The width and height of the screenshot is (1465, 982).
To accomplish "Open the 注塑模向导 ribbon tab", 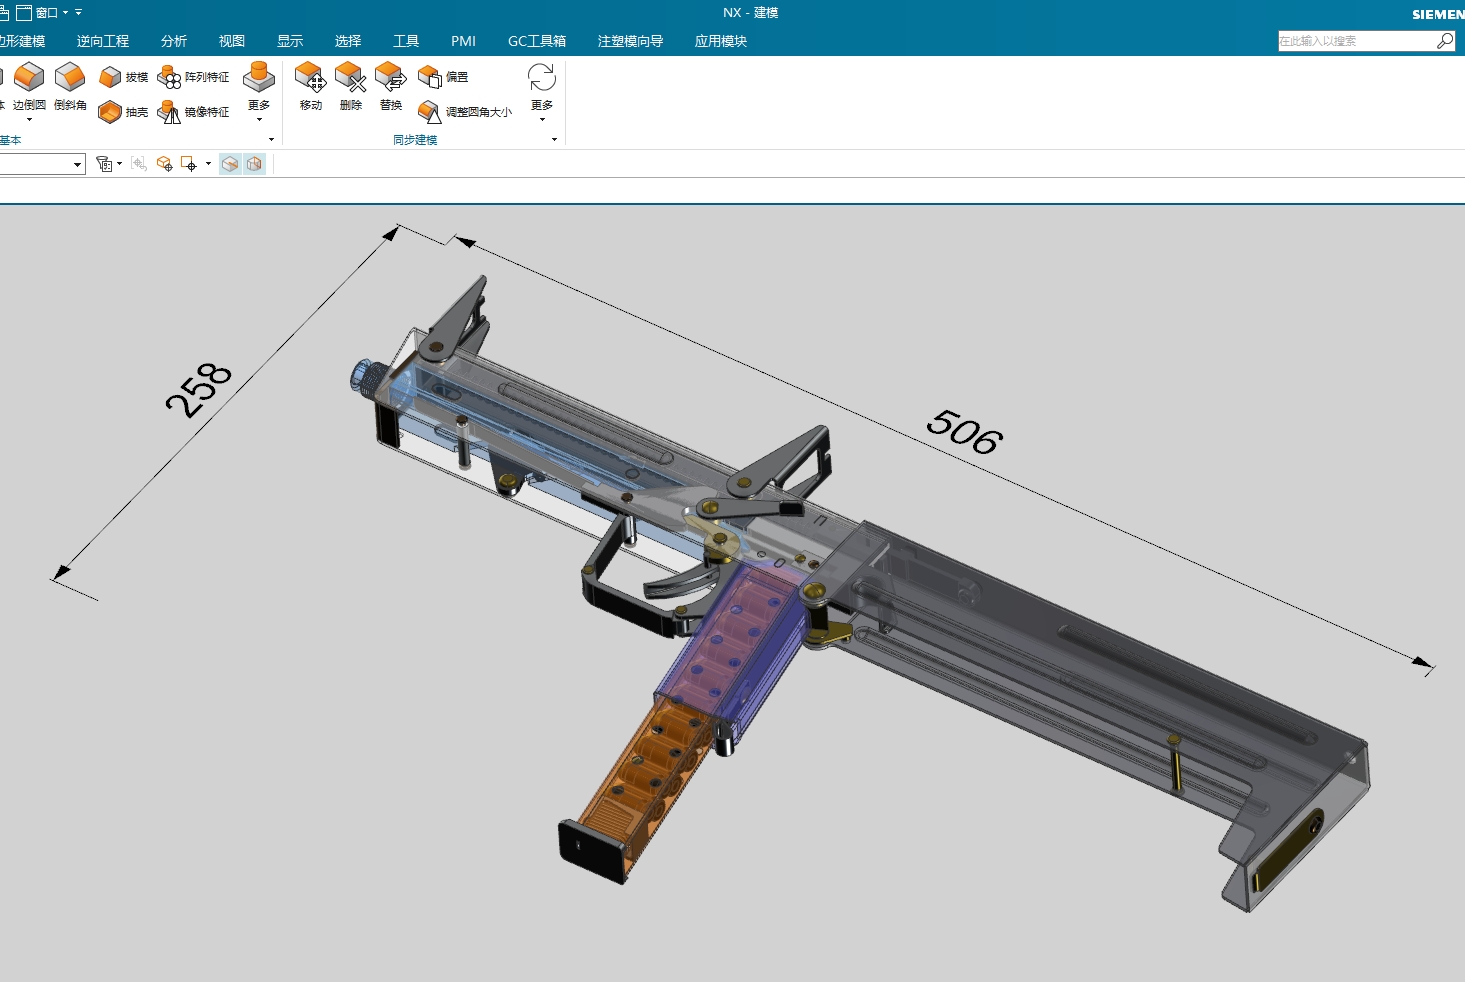I will 630,41.
